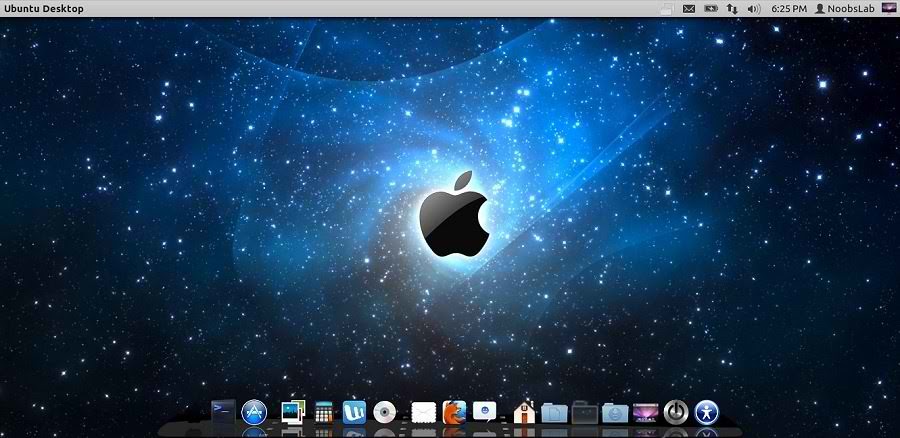
Task: Open the network up/down arrows indicator
Action: click(x=732, y=9)
